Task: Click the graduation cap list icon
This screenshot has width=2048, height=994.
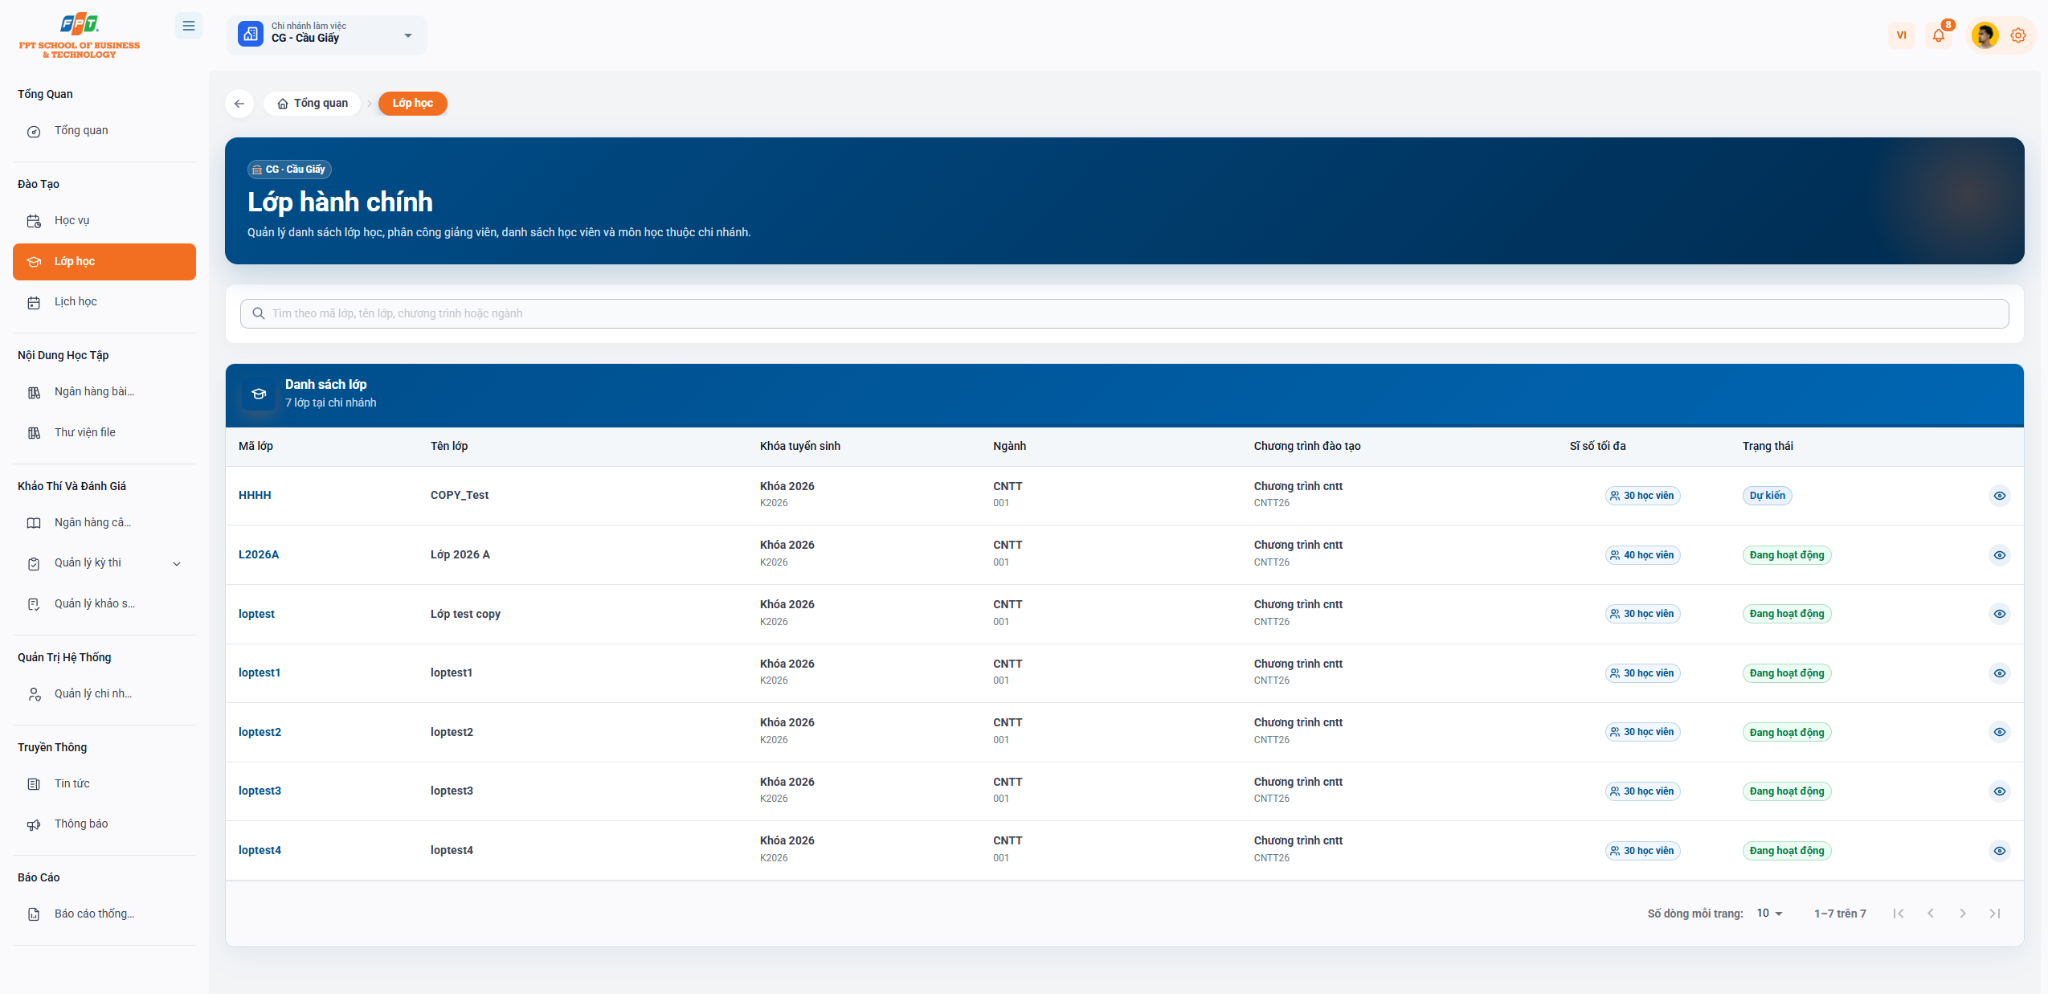Action: coord(259,394)
